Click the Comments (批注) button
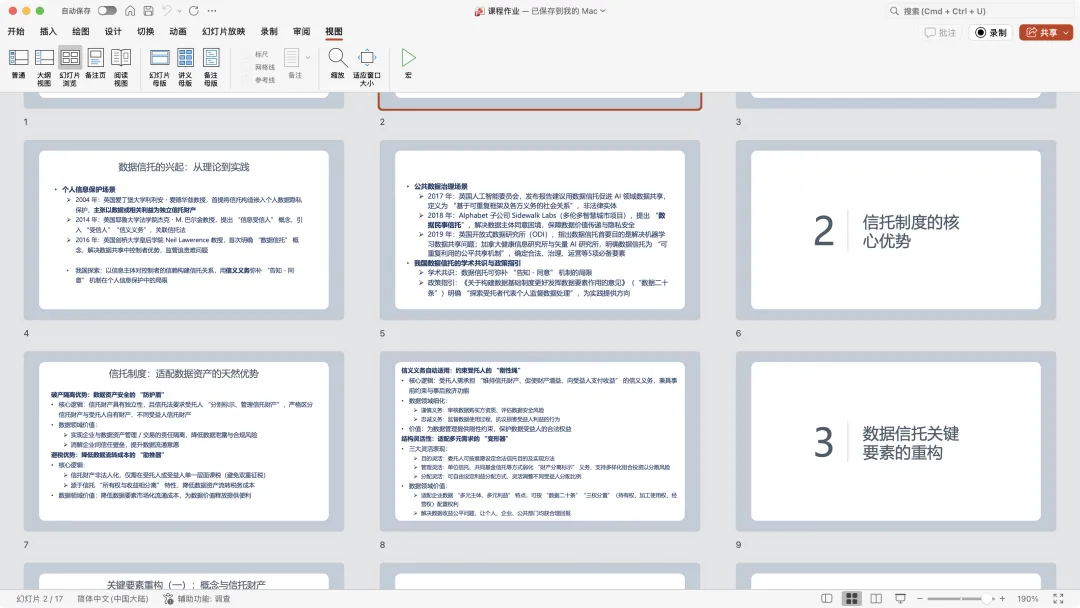The image size is (1080, 608). [x=940, y=32]
